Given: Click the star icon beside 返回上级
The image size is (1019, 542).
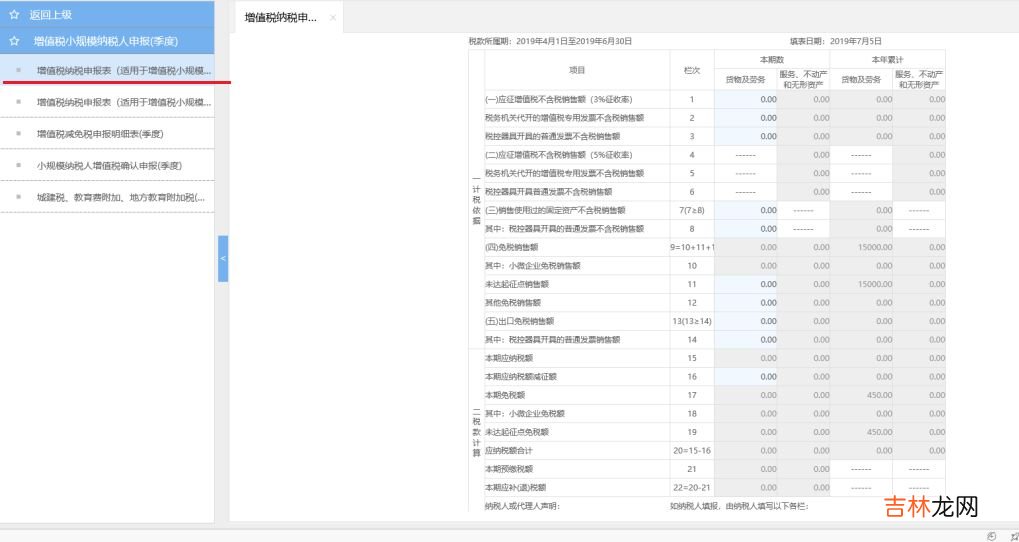Looking at the screenshot, I should click(14, 15).
